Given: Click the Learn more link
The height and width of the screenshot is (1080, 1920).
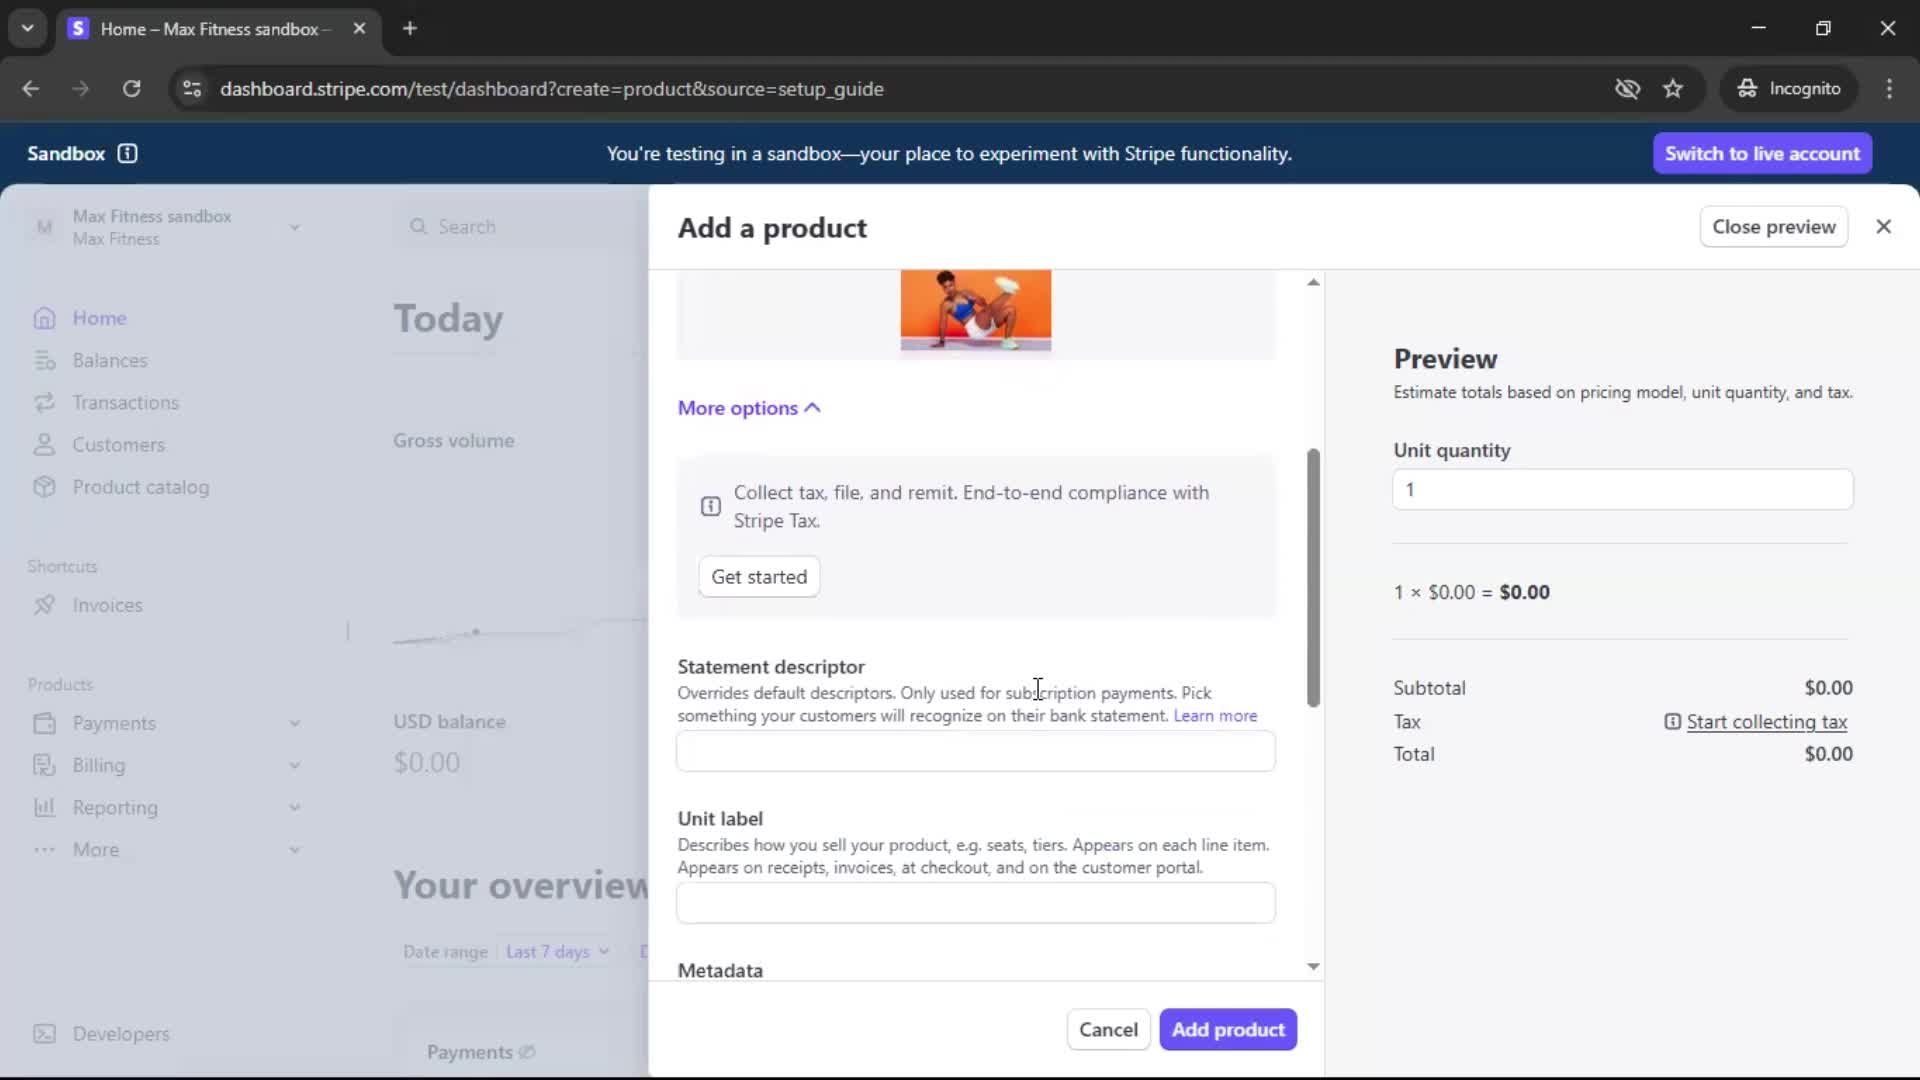Looking at the screenshot, I should point(1214,716).
